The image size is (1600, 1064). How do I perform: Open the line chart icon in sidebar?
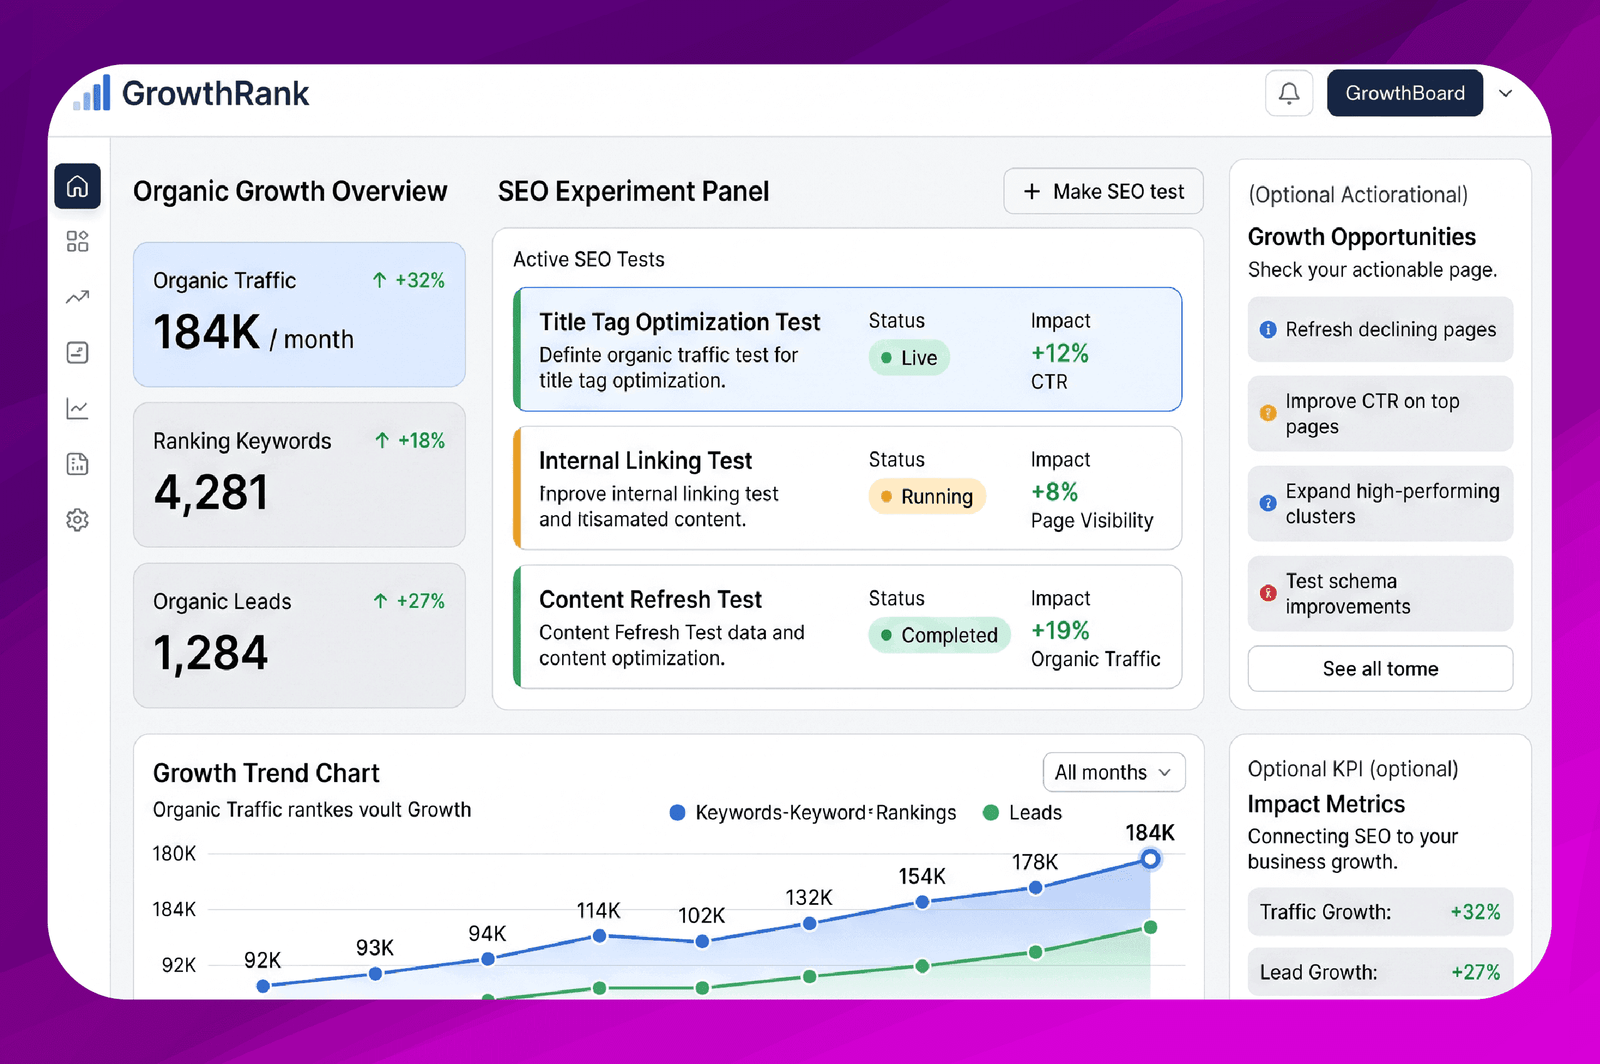[x=77, y=408]
